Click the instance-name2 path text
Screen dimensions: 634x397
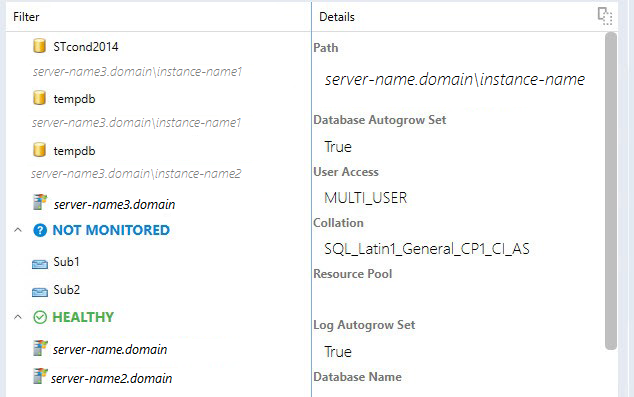pos(136,174)
